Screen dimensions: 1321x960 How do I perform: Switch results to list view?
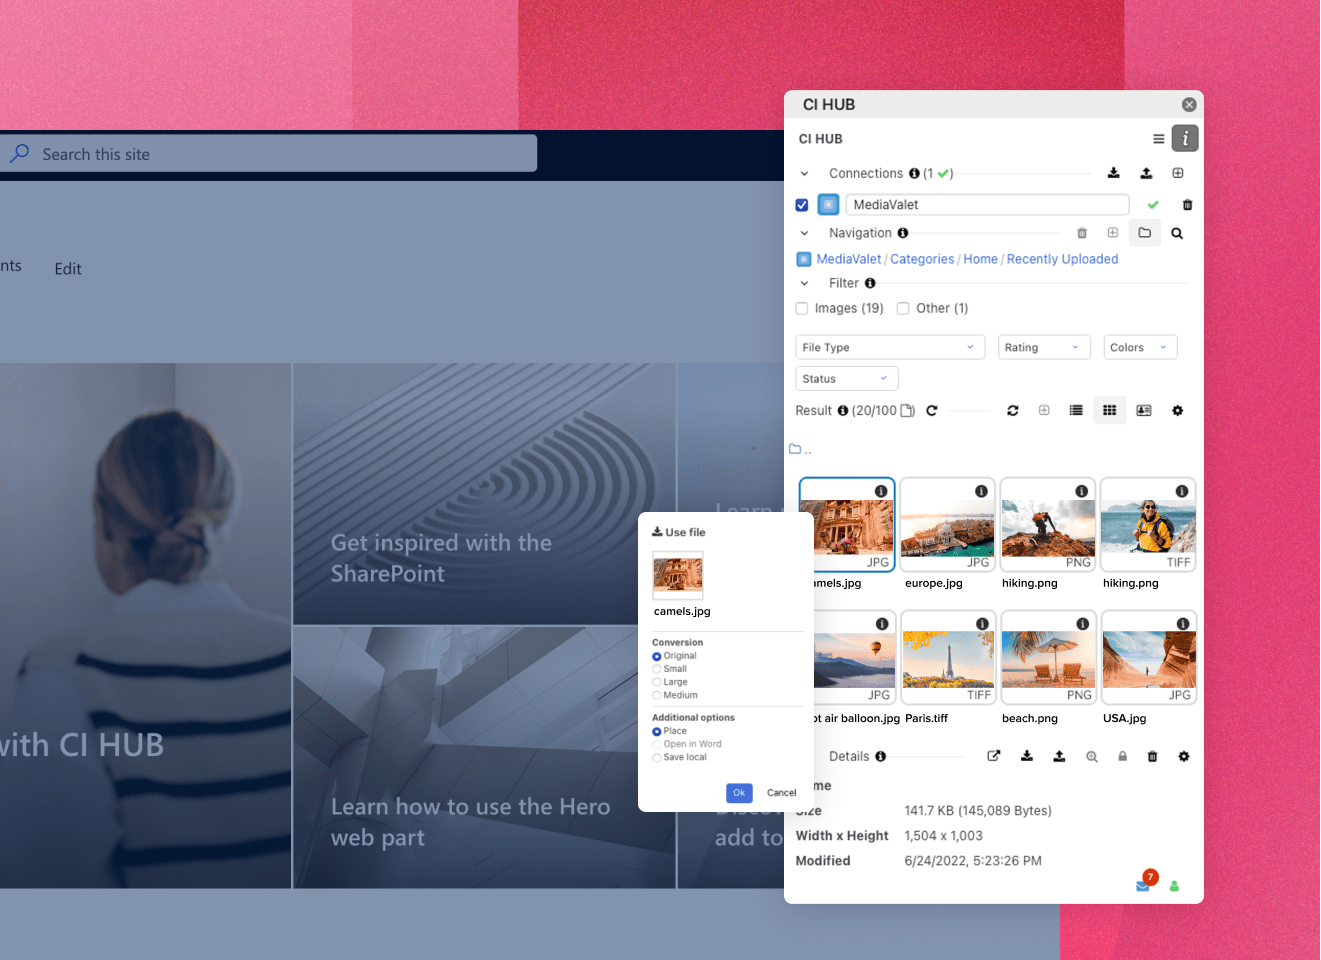coord(1076,411)
